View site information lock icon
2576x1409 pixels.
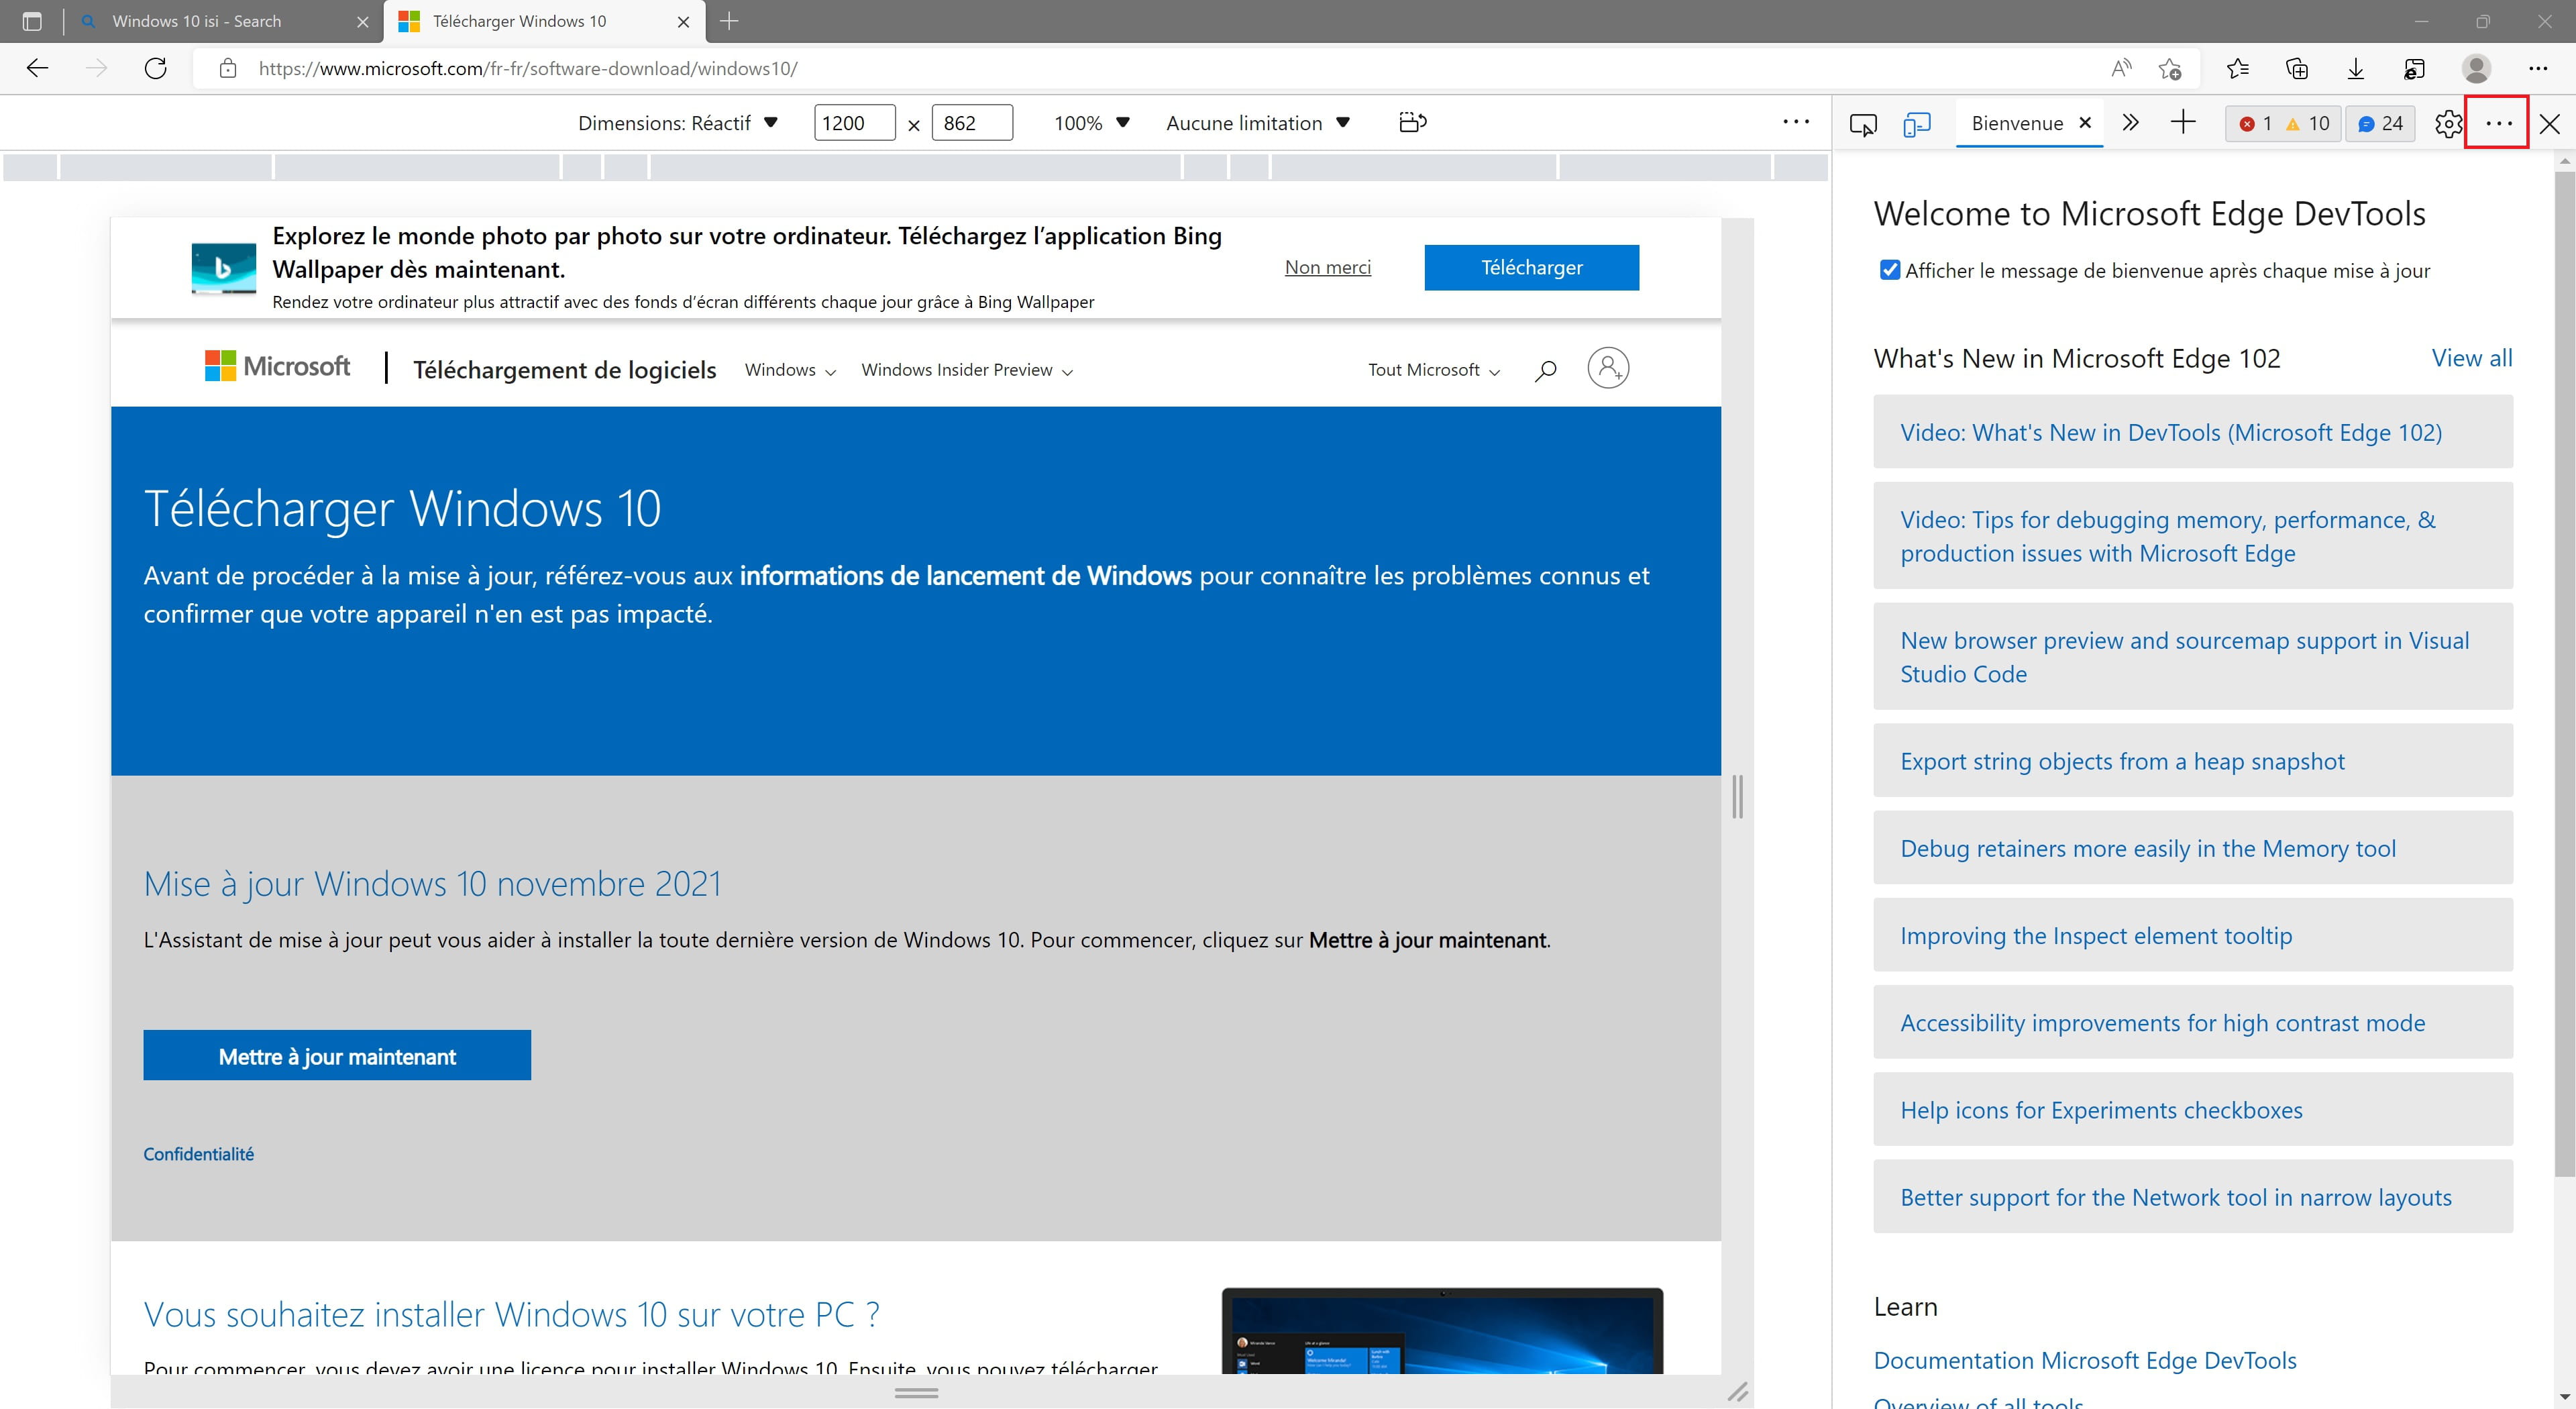(x=228, y=68)
